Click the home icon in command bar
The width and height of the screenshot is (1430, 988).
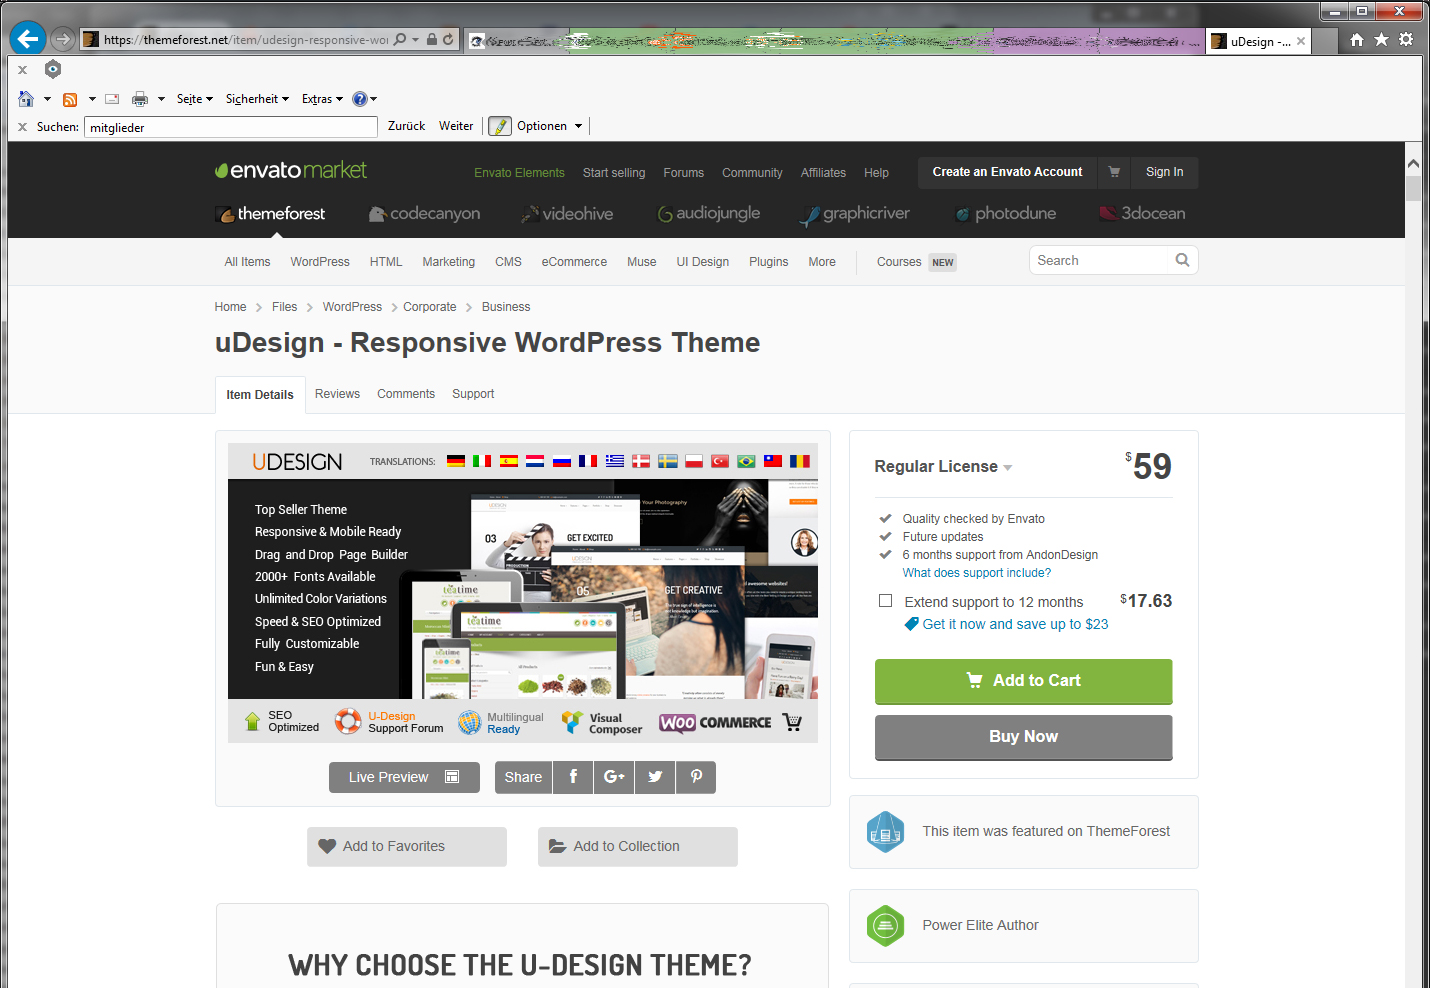(x=26, y=99)
